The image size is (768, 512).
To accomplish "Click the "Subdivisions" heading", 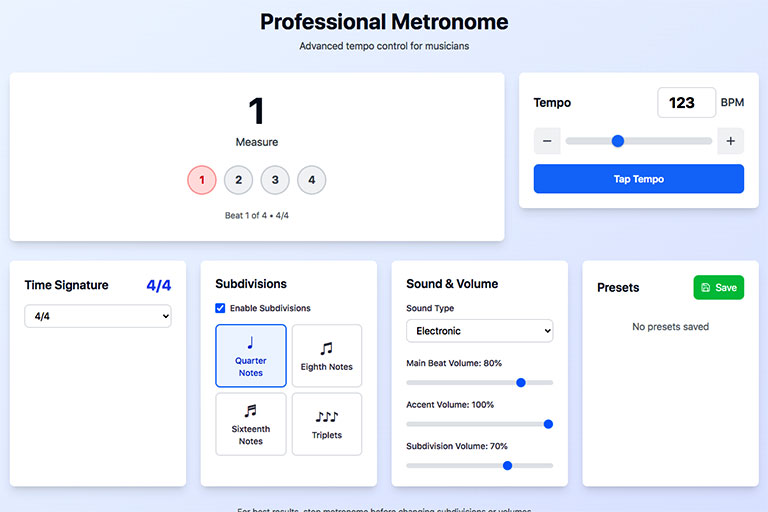I will (251, 284).
